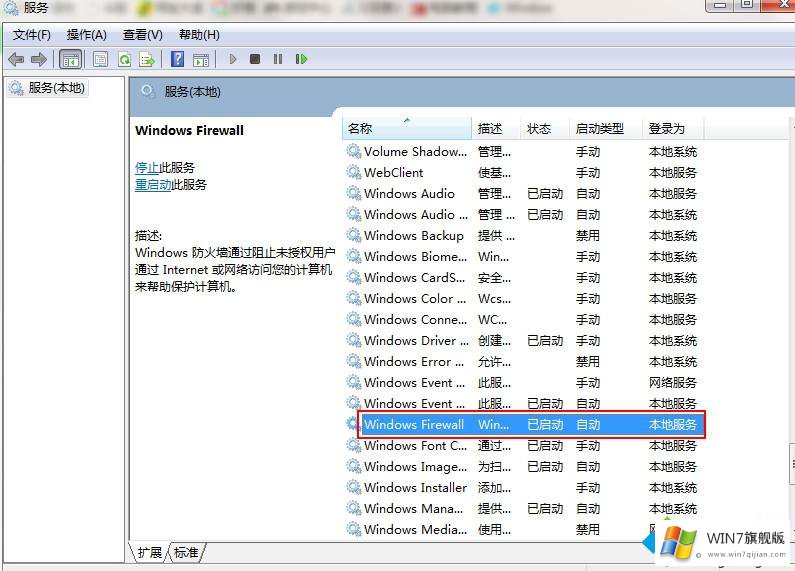The height and width of the screenshot is (571, 795).
Task: Select the Windows Installer service row
Action: tap(523, 488)
